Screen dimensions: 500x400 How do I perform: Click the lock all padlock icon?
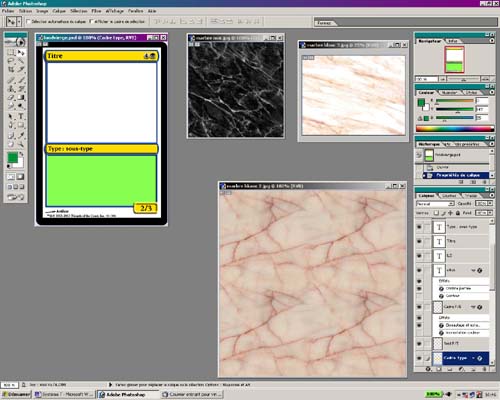(x=458, y=213)
